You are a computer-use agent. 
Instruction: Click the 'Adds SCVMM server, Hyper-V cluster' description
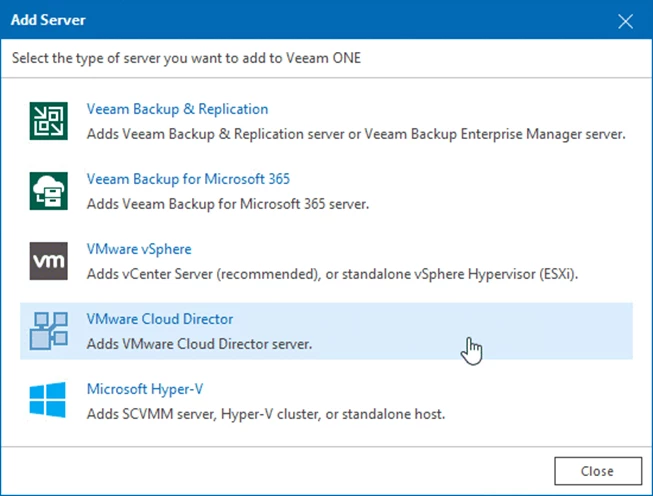coord(265,413)
